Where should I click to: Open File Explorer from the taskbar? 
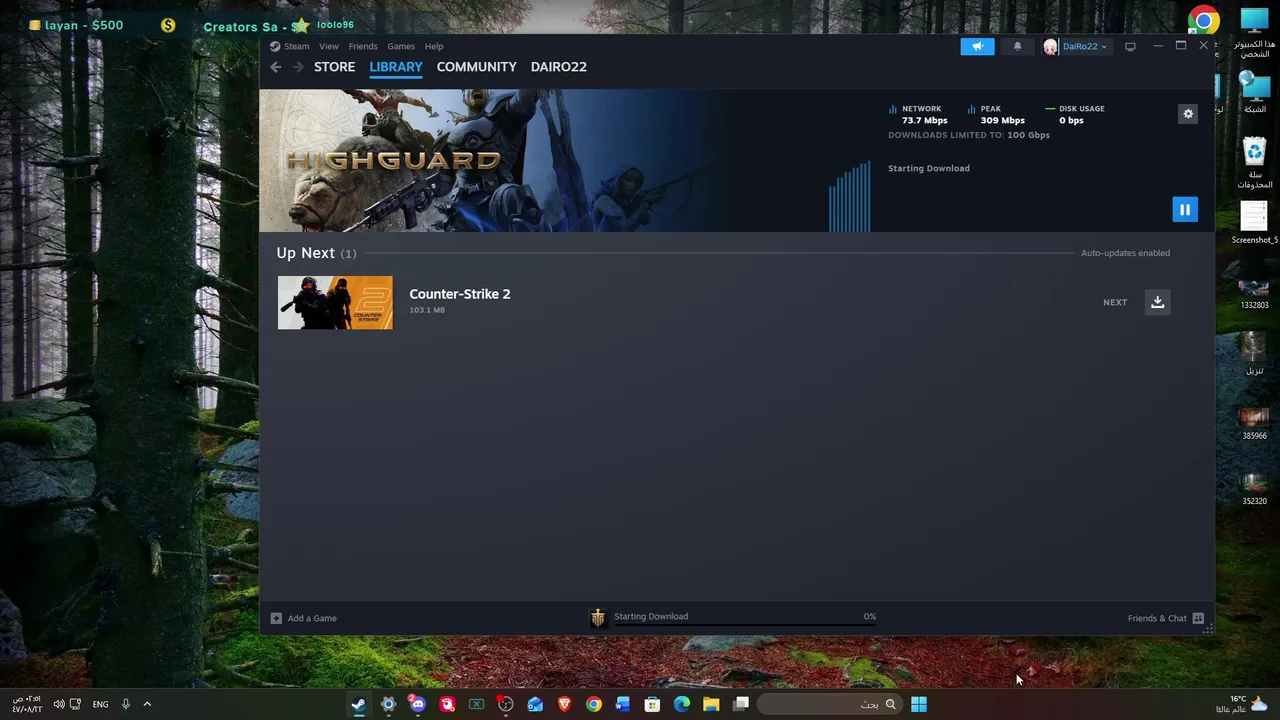click(x=711, y=704)
